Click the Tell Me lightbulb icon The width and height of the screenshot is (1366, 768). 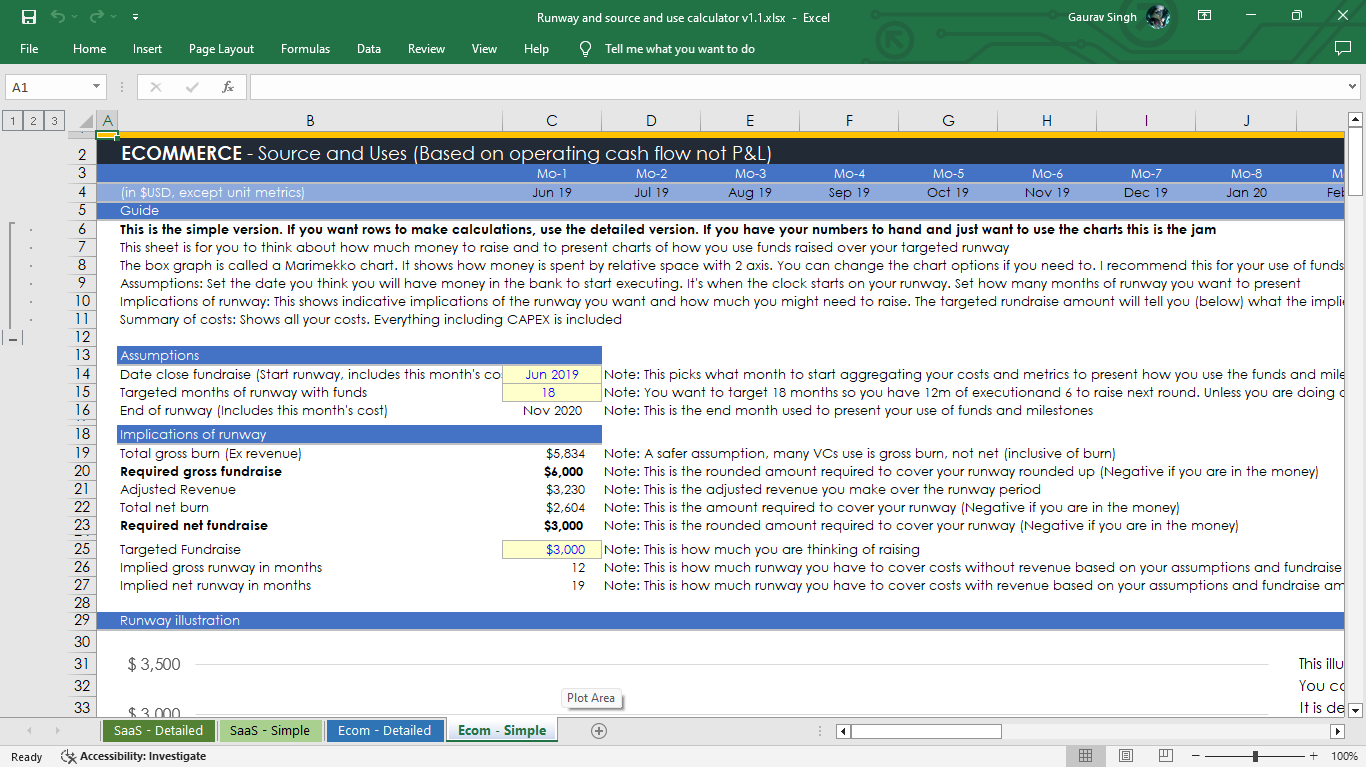(585, 48)
